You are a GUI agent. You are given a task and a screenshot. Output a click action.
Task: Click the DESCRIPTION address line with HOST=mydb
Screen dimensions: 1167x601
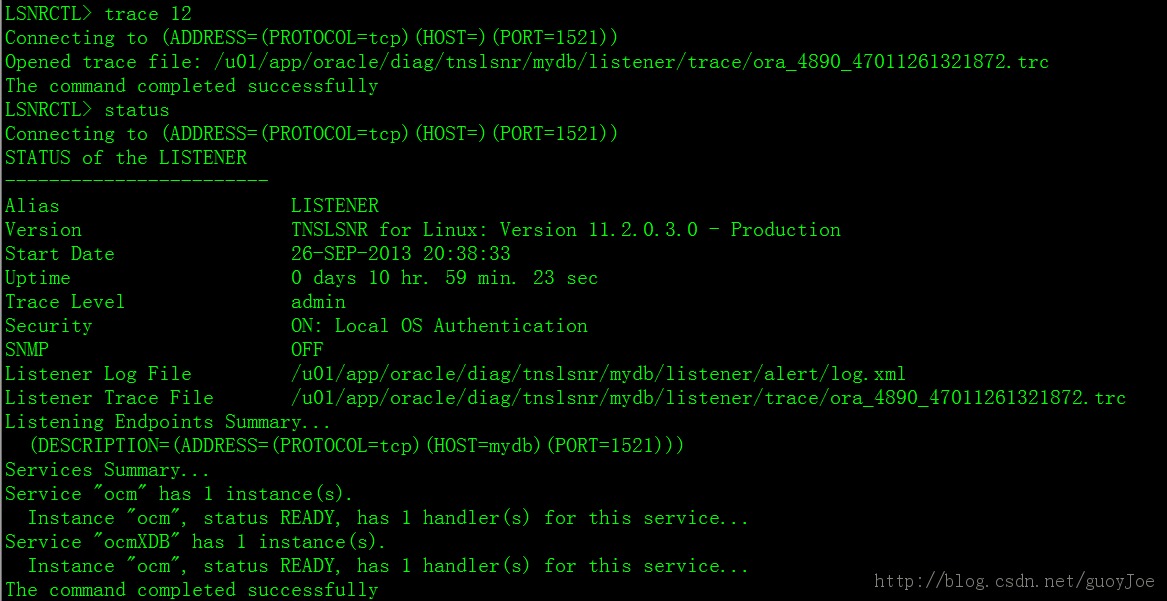[357, 446]
